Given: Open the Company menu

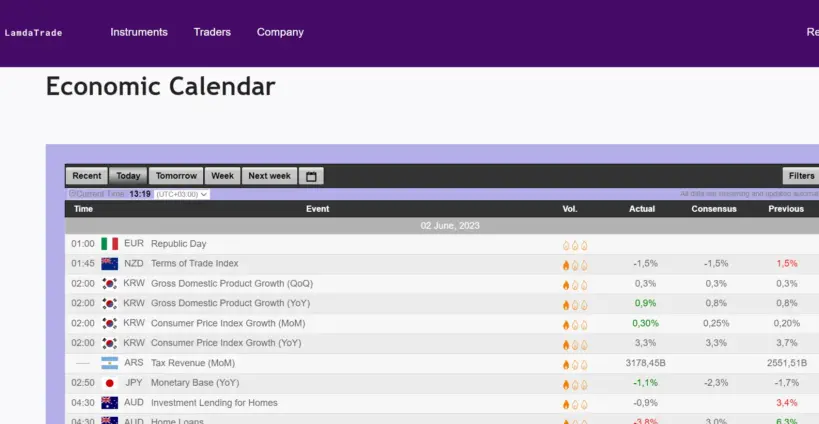Looking at the screenshot, I should (x=280, y=32).
